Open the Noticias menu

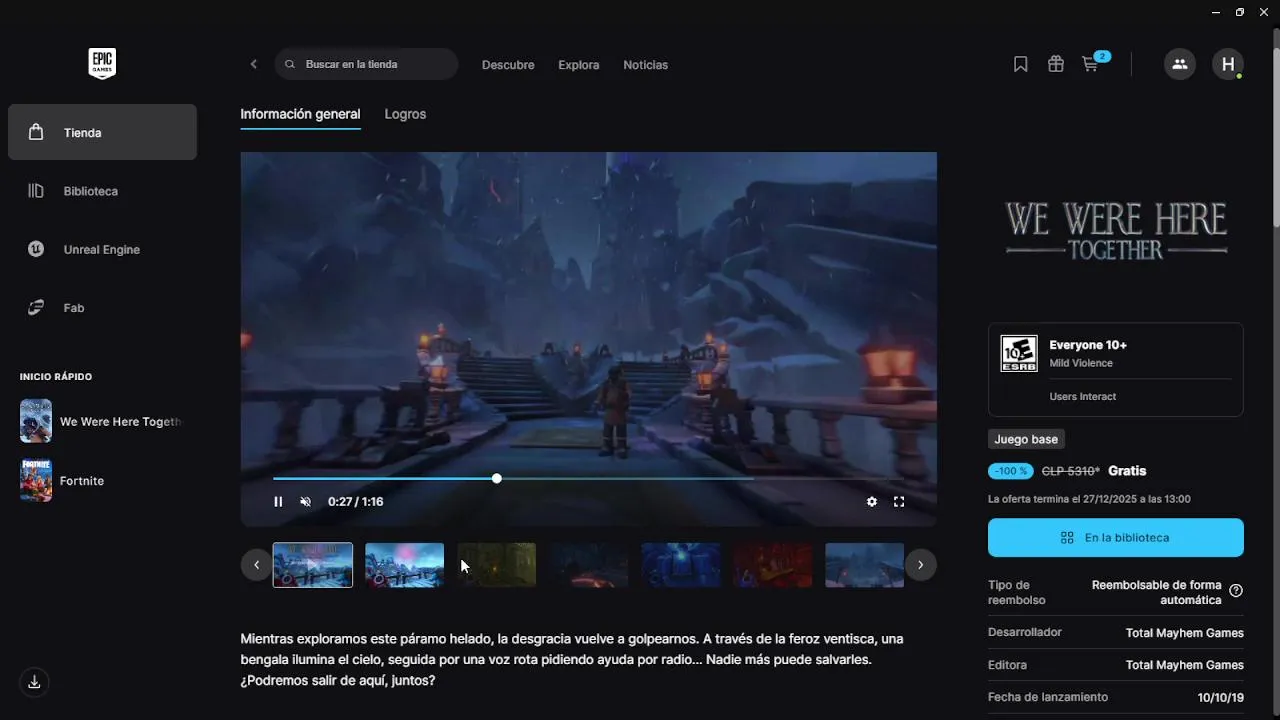645,64
